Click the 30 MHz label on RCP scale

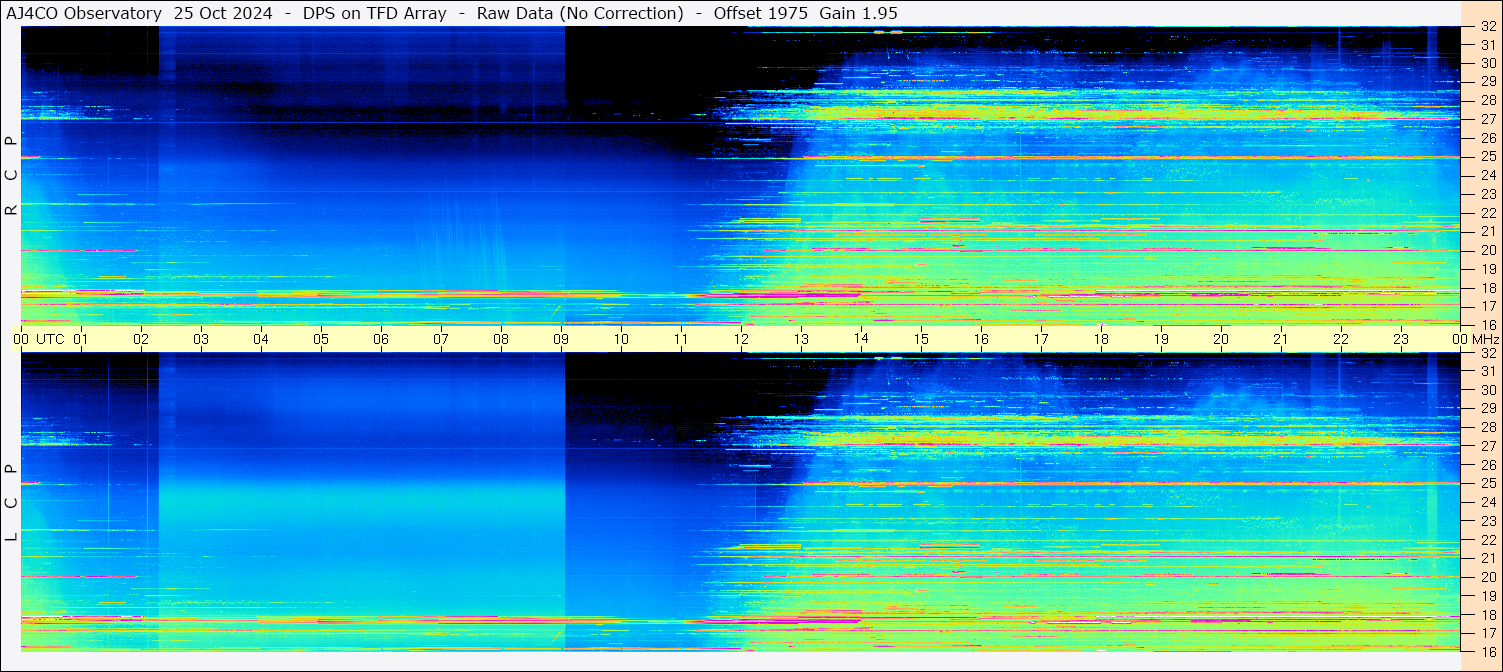coord(1488,63)
